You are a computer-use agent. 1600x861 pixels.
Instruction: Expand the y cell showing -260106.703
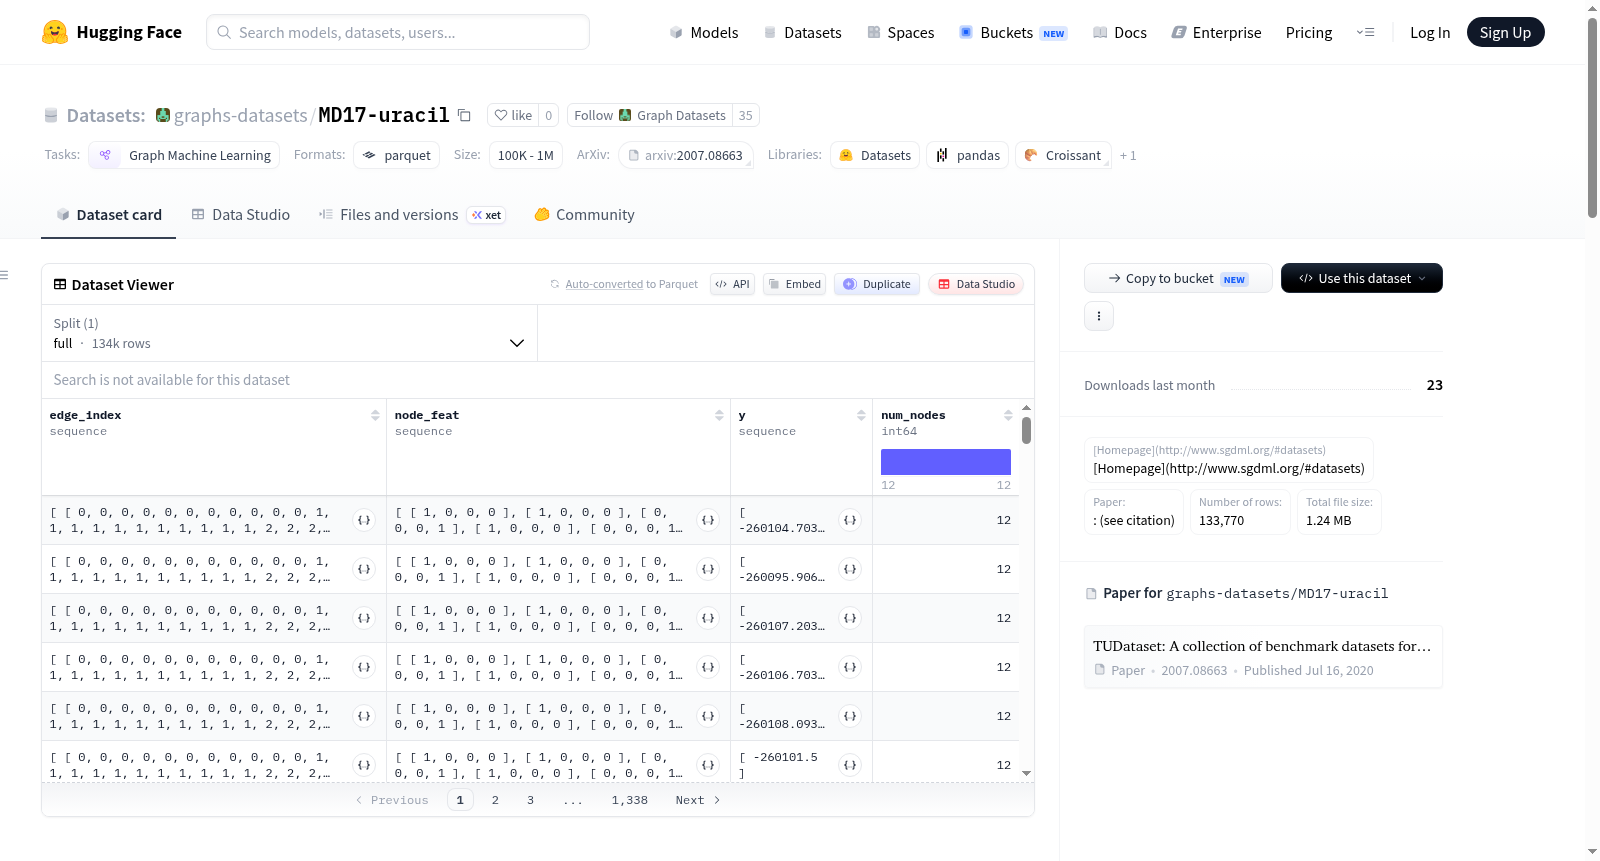850,667
